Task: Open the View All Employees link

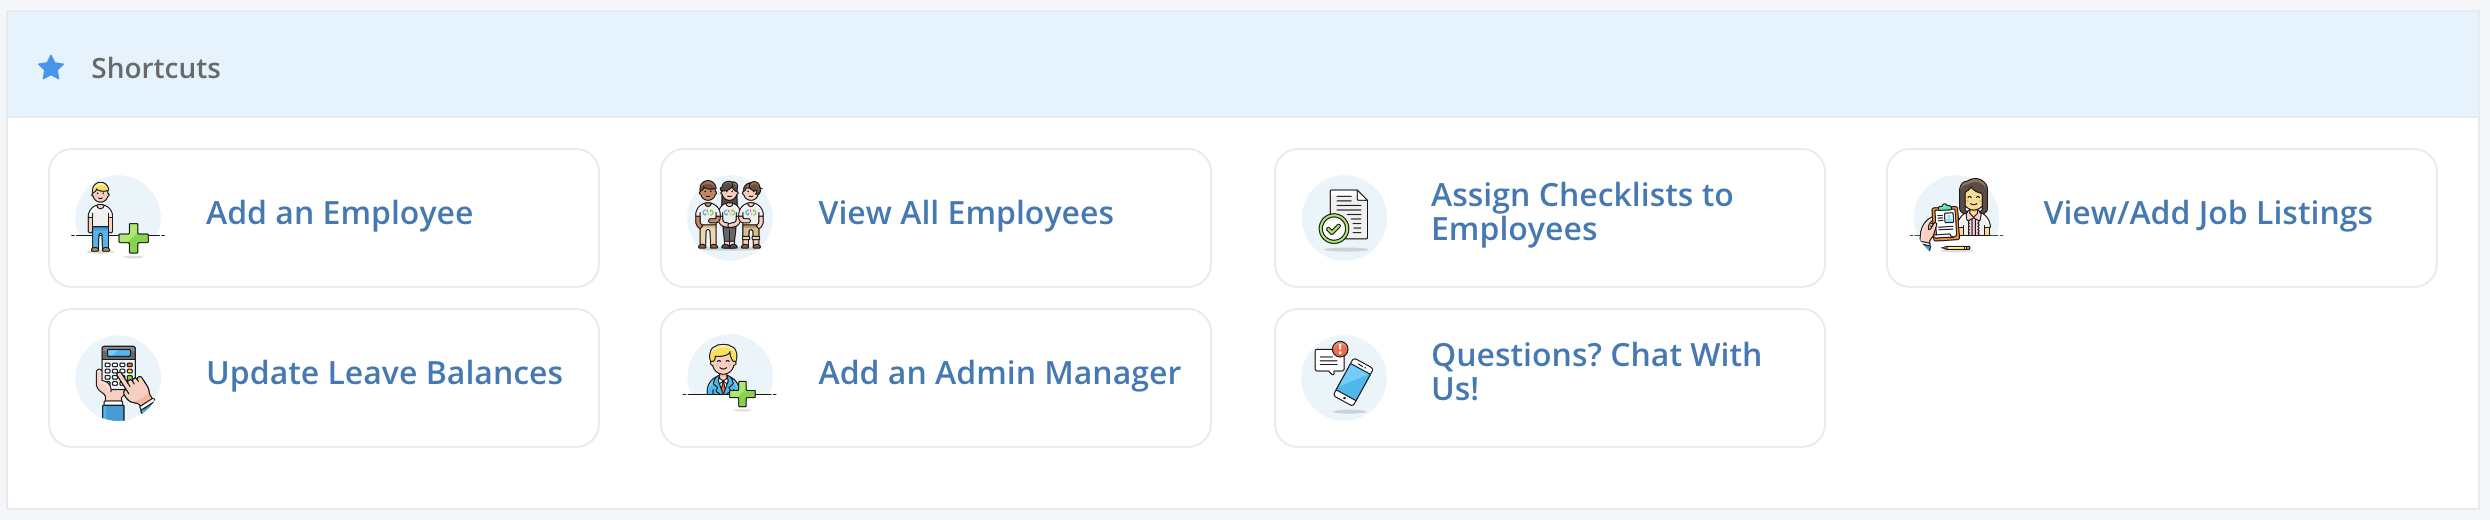Action: click(966, 213)
